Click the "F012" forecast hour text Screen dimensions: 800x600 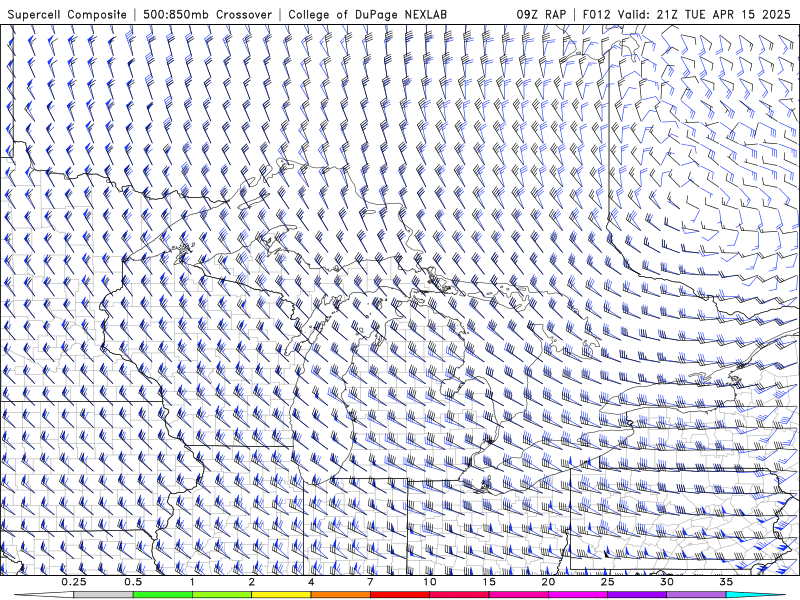pos(596,15)
